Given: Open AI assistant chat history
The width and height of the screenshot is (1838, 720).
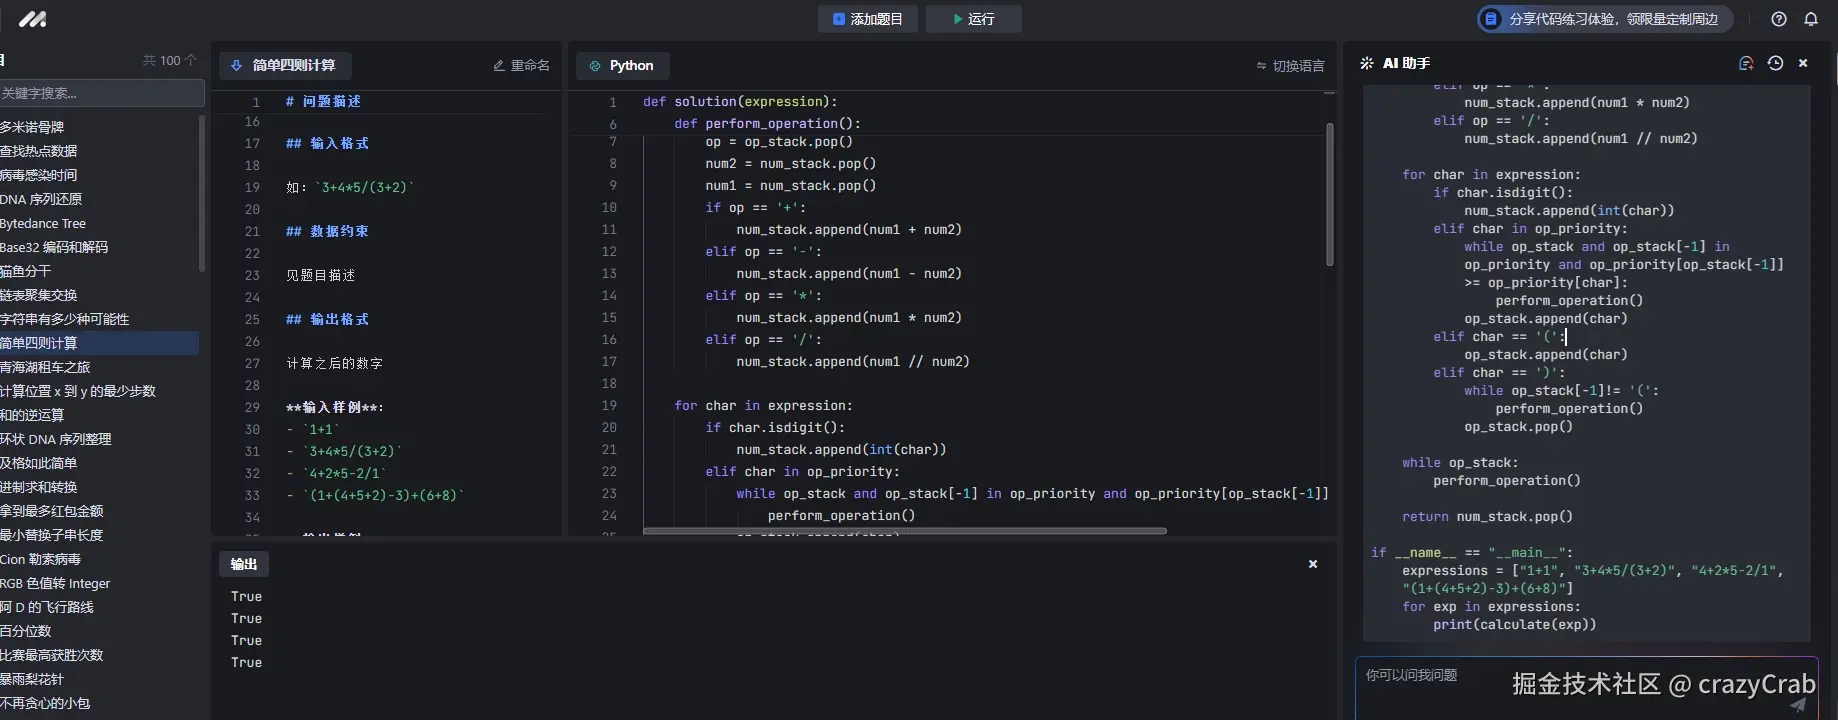Looking at the screenshot, I should [x=1775, y=63].
